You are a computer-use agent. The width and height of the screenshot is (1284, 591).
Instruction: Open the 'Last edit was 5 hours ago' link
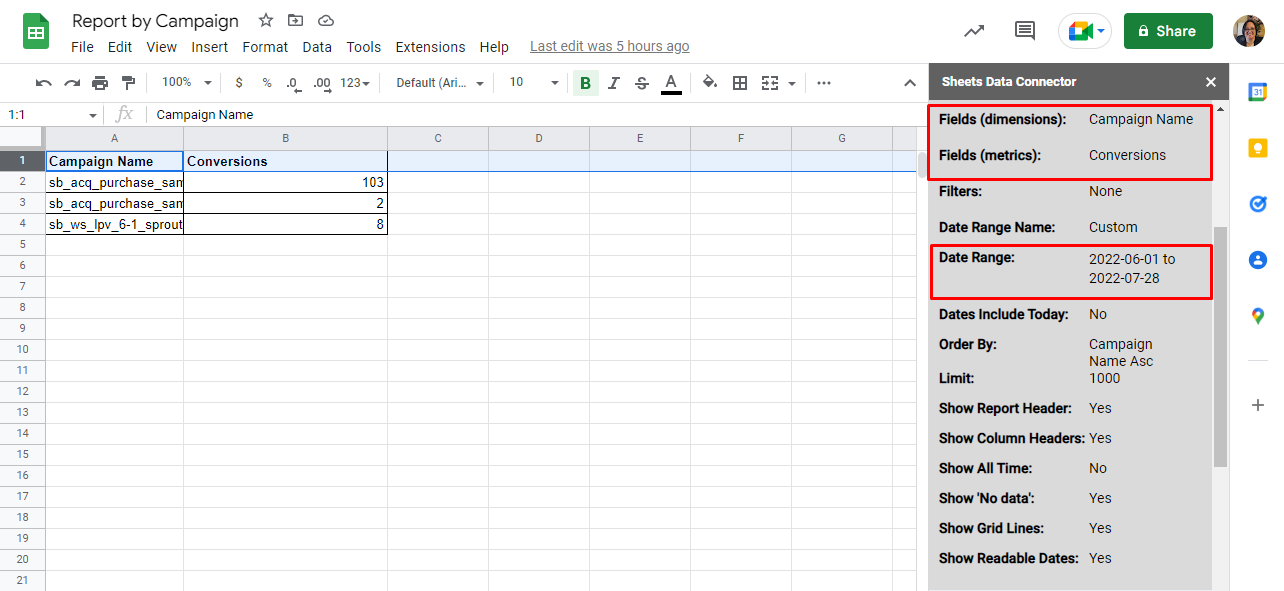[609, 47]
